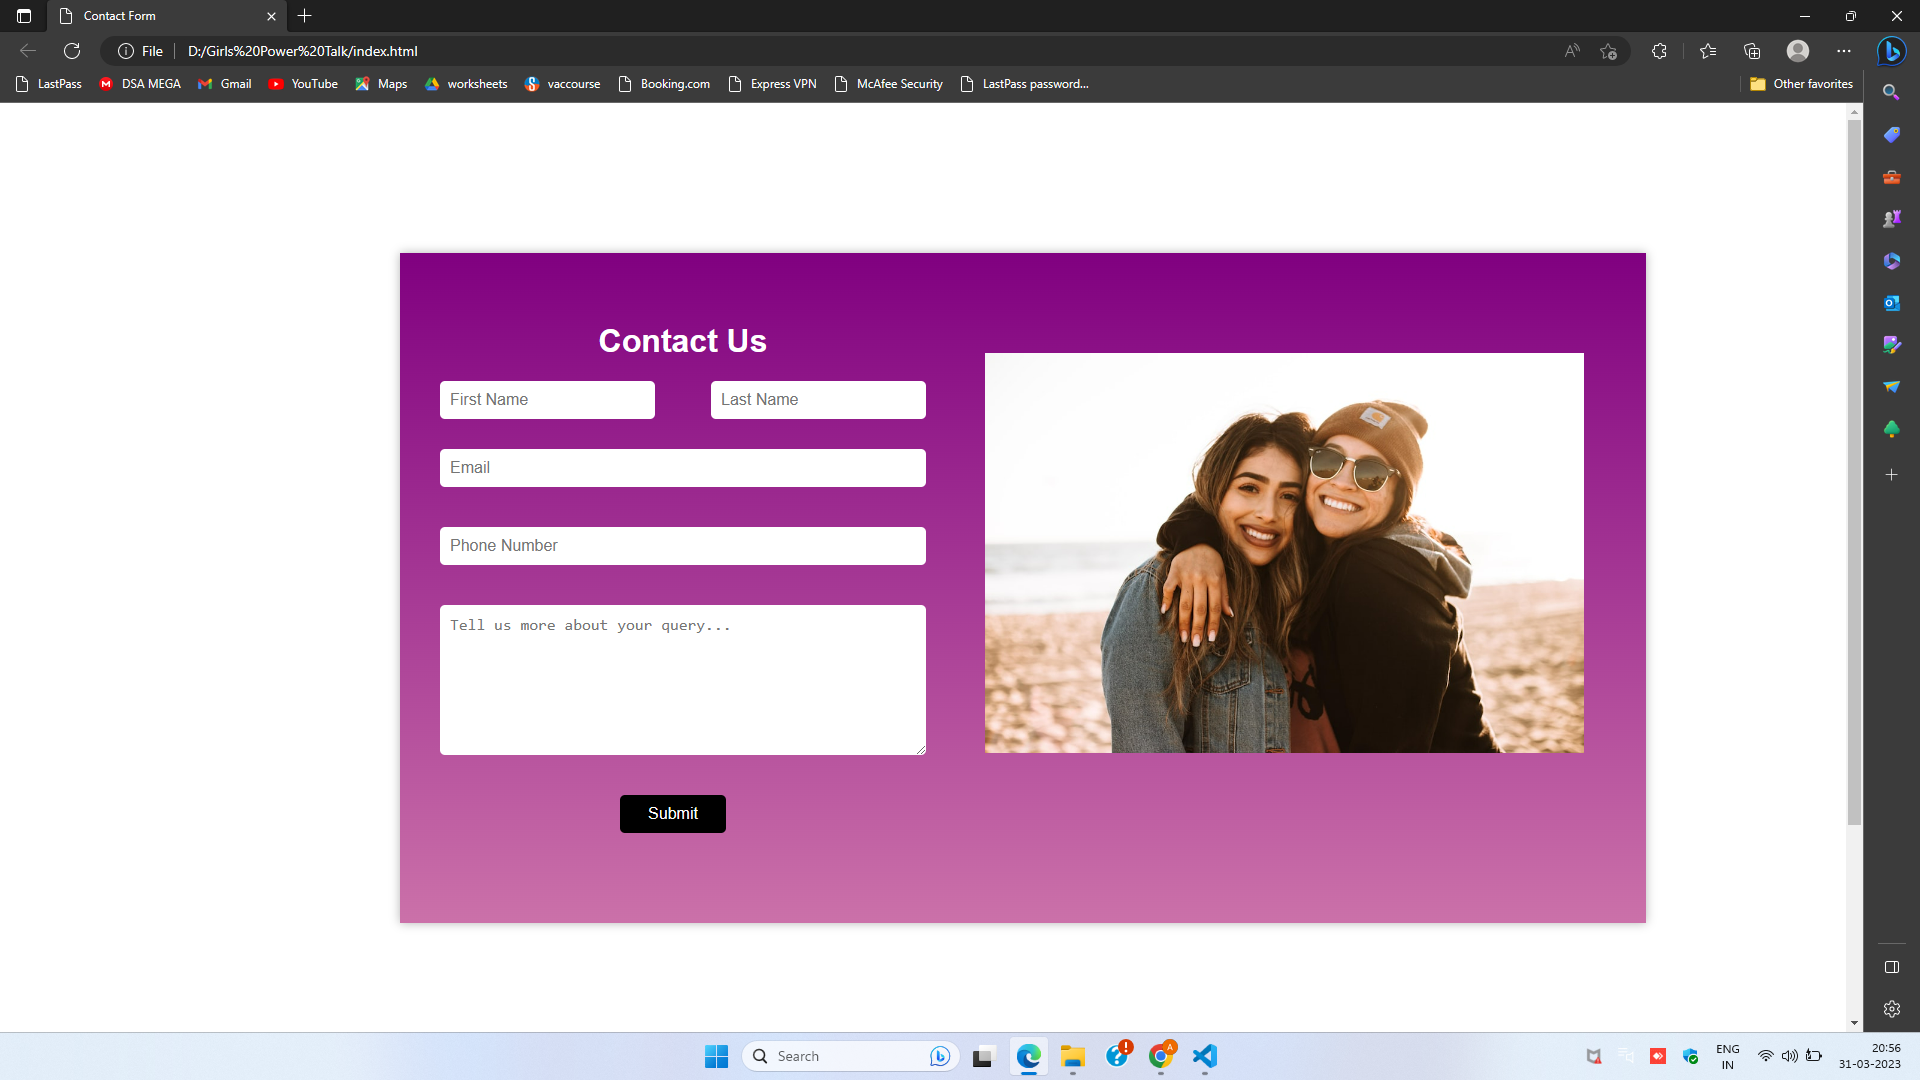The width and height of the screenshot is (1920, 1080).
Task: Click the add sidebar app plus
Action: pyautogui.click(x=1891, y=475)
